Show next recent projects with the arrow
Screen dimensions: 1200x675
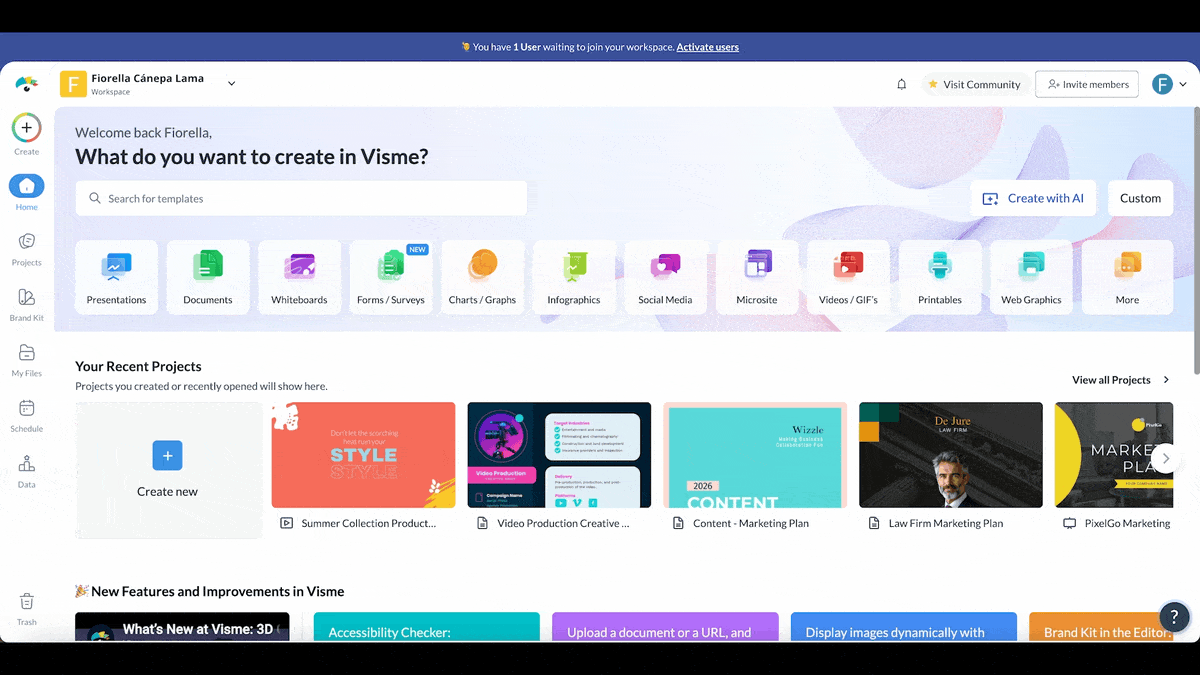(x=1165, y=458)
